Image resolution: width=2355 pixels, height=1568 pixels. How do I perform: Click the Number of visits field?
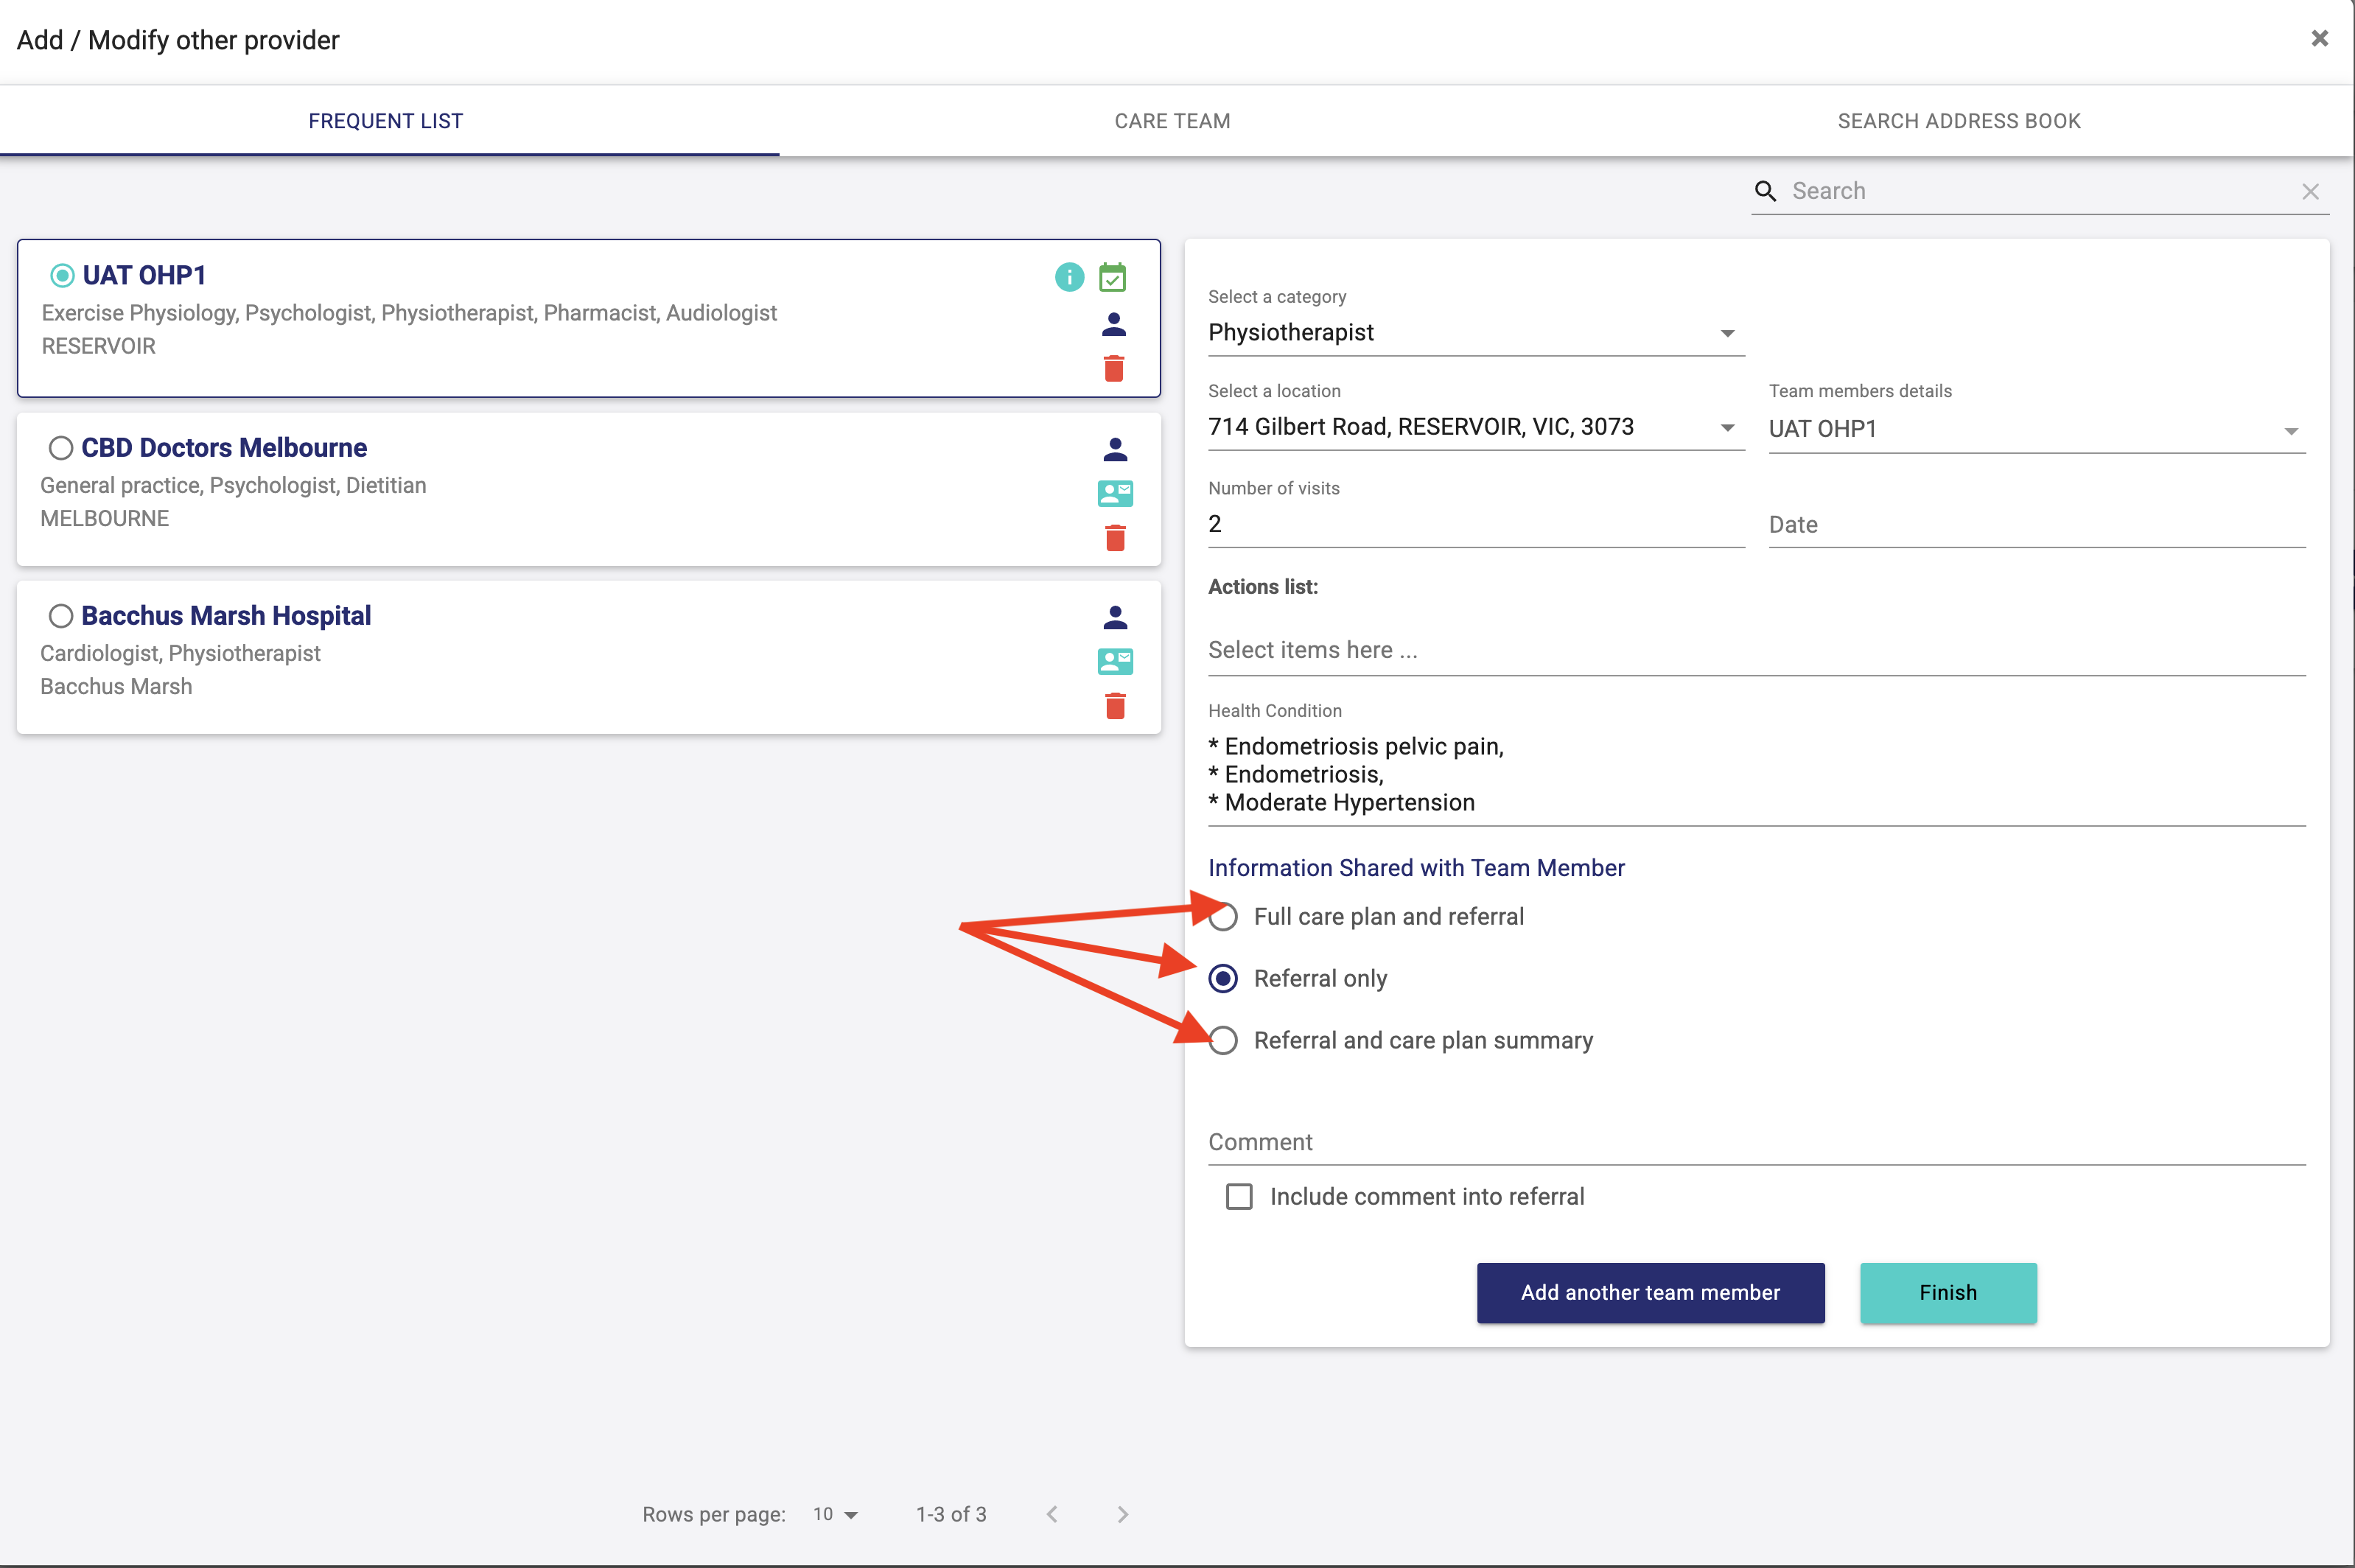click(1476, 524)
